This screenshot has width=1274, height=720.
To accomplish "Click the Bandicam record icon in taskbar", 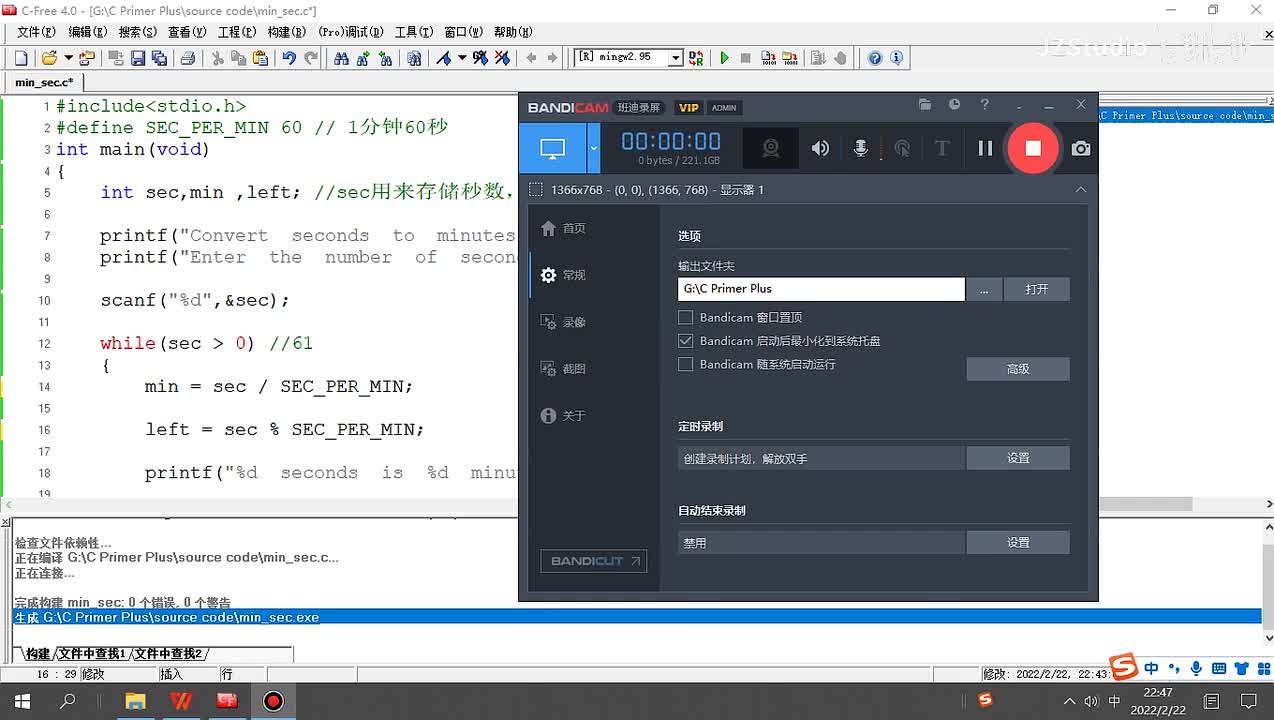I will [273, 701].
